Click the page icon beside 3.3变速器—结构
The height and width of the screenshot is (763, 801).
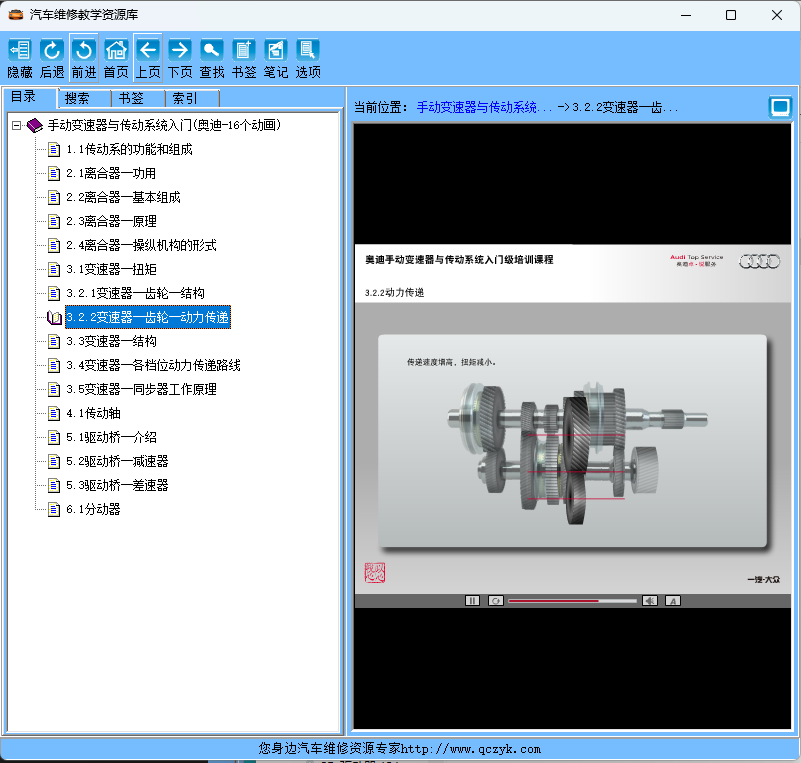[x=54, y=342]
